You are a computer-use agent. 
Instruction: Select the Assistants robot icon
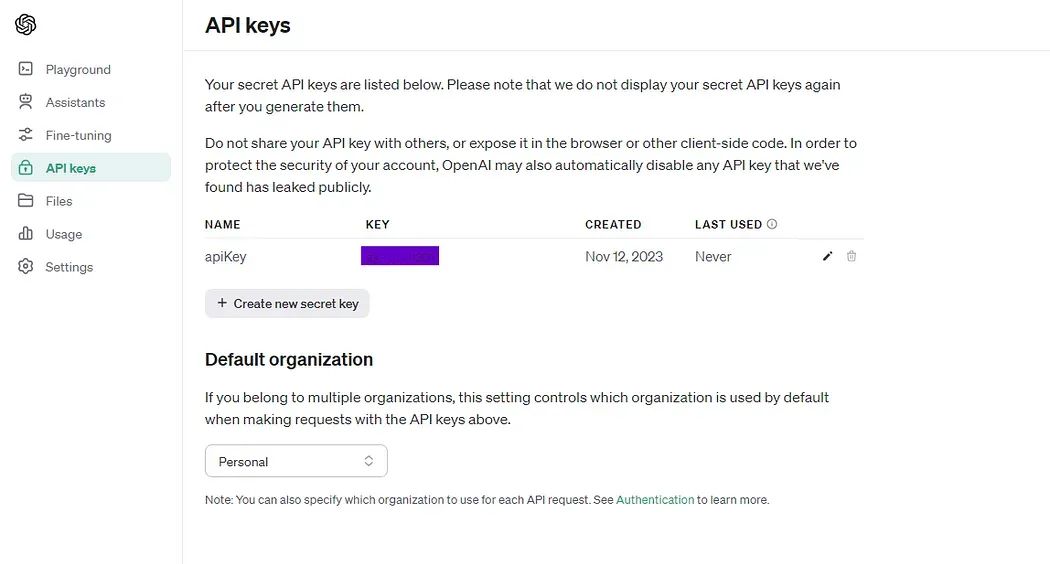click(25, 102)
